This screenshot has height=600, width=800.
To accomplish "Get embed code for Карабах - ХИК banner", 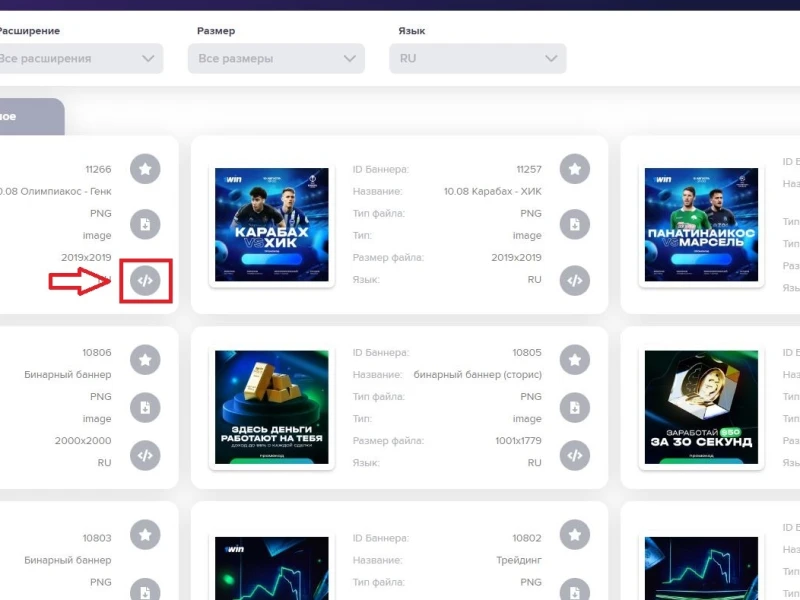I will [x=574, y=281].
